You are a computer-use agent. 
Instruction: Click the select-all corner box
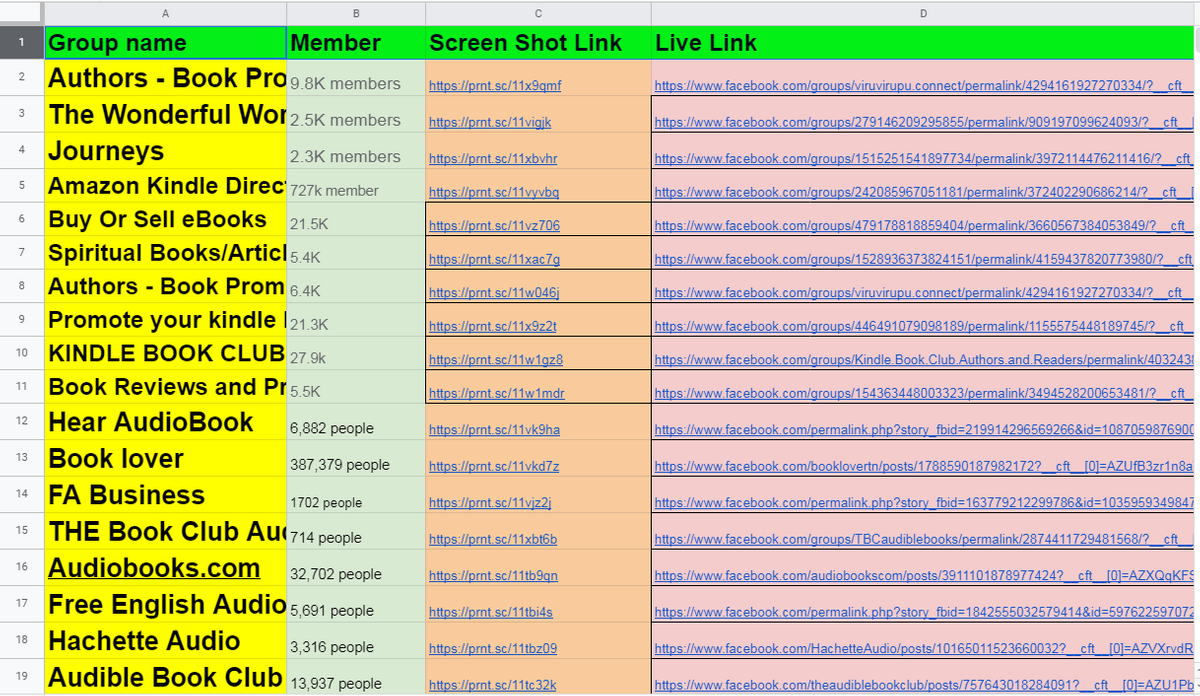pyautogui.click(x=22, y=13)
